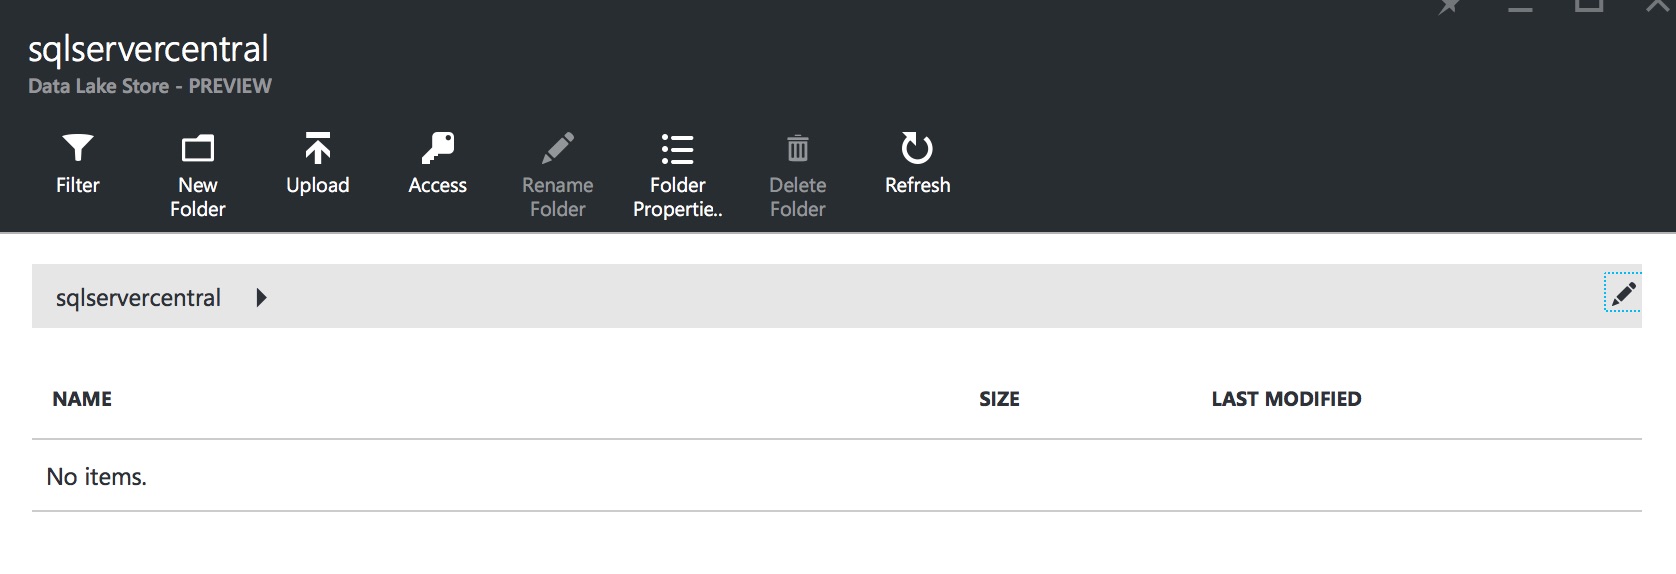This screenshot has height=574, width=1676.
Task: Select sqlservercentral in the breadcrumb path
Action: click(x=138, y=297)
